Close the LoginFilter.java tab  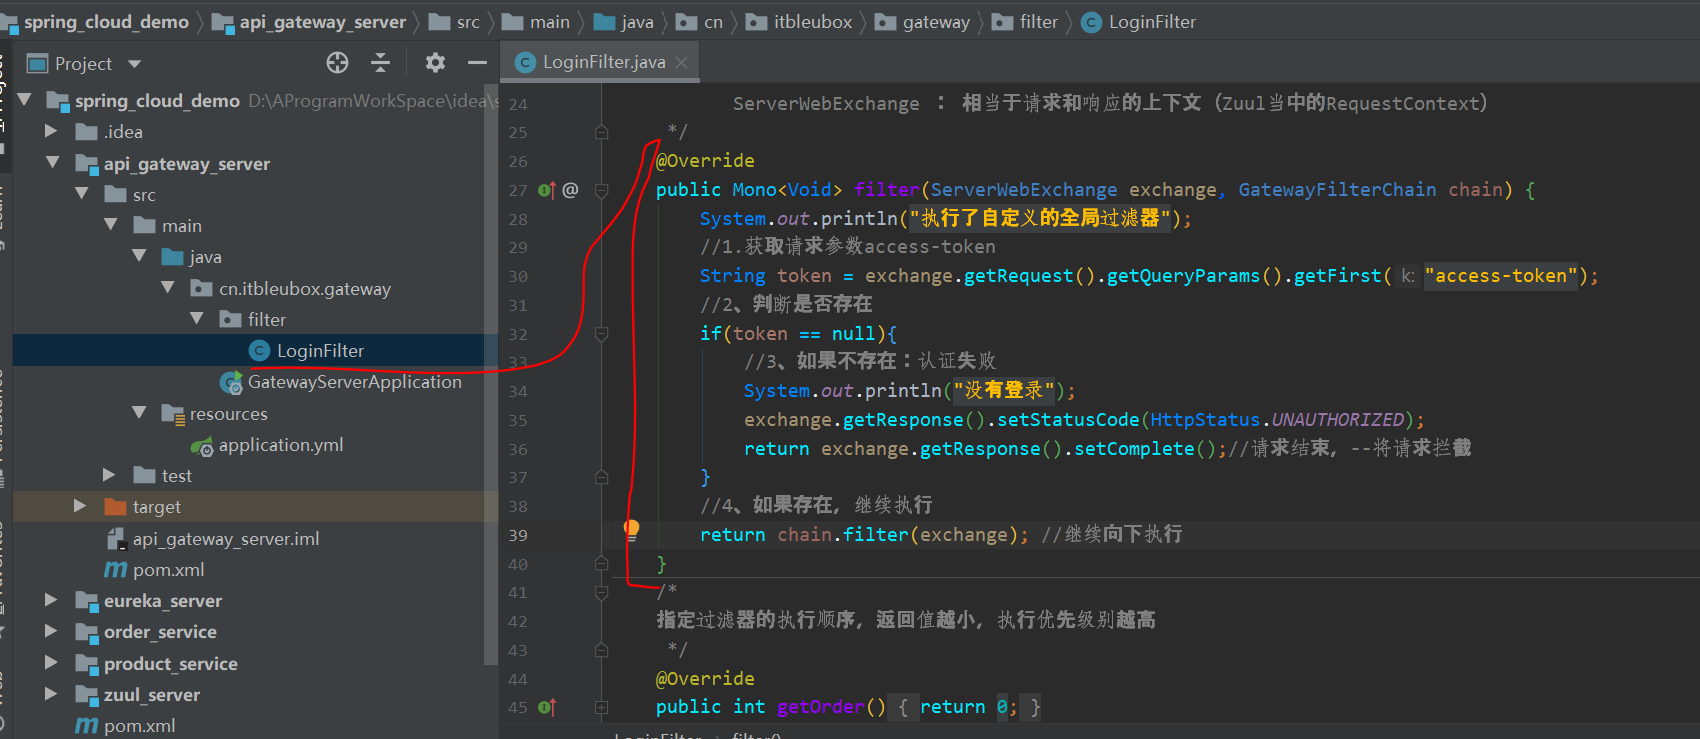(x=682, y=62)
